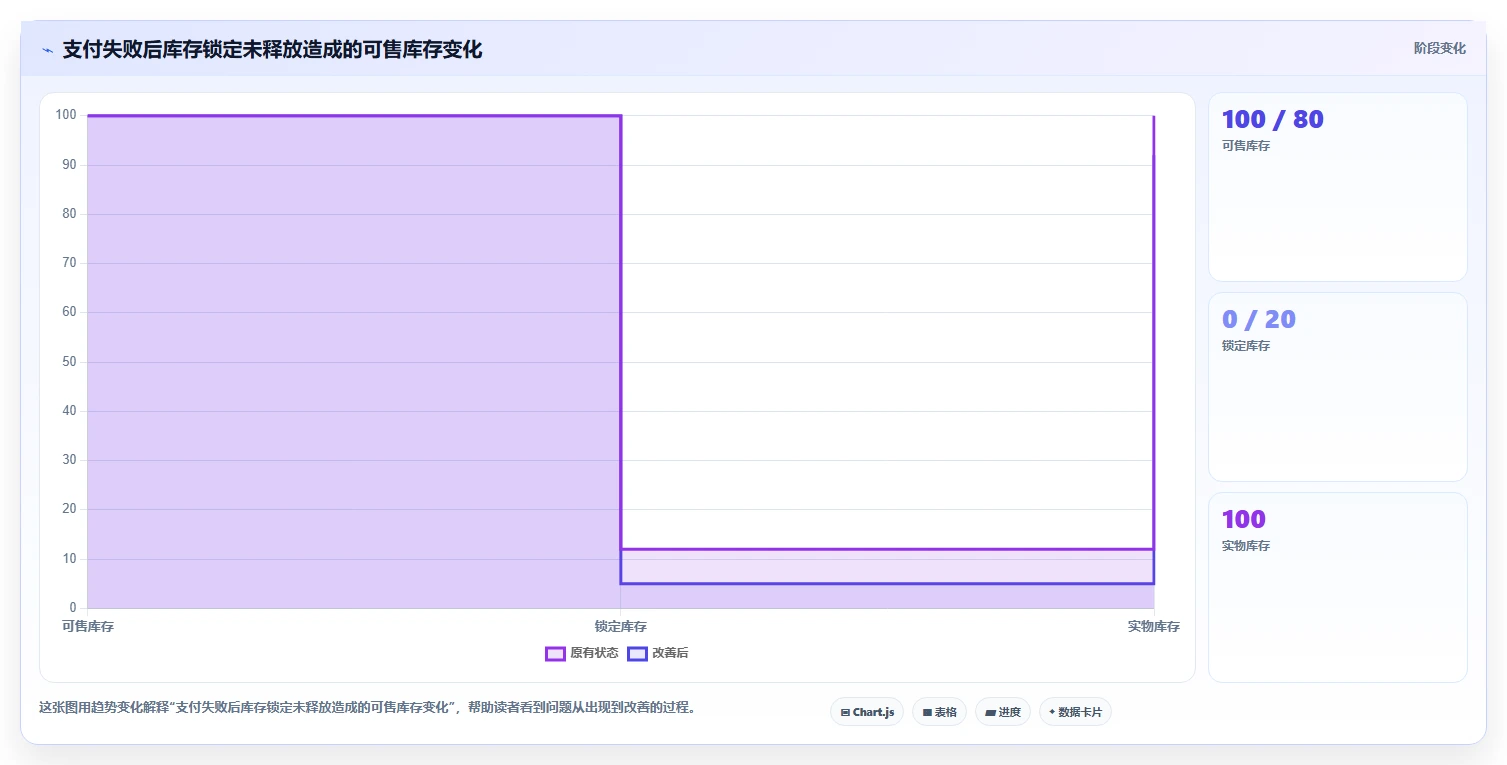Click the 实物库存 x-axis label
The height and width of the screenshot is (765, 1507).
[1154, 627]
